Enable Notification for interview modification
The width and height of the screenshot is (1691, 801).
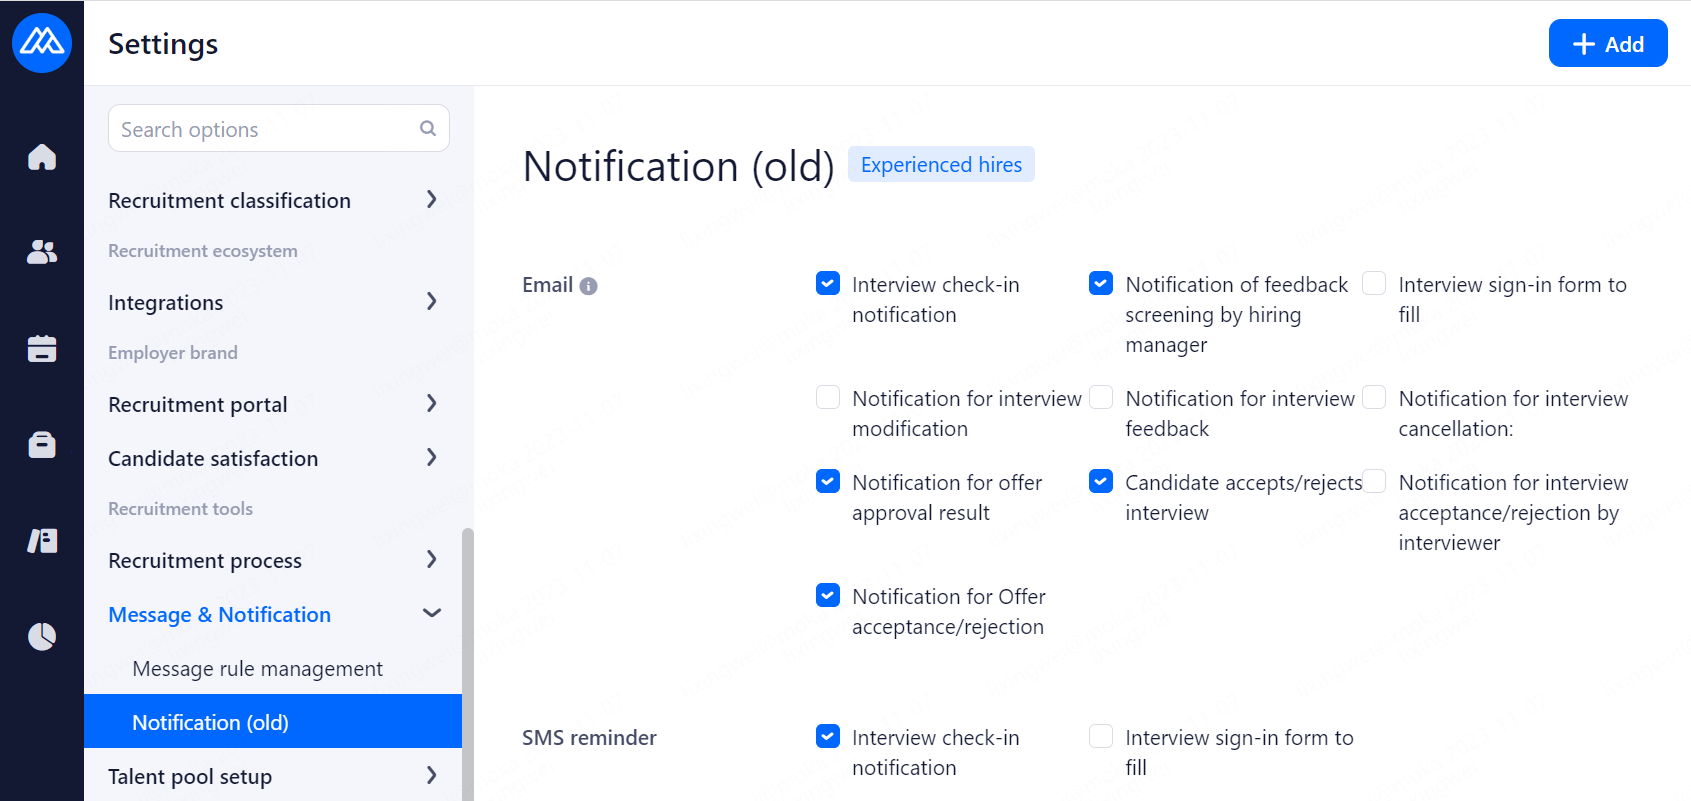tap(828, 398)
